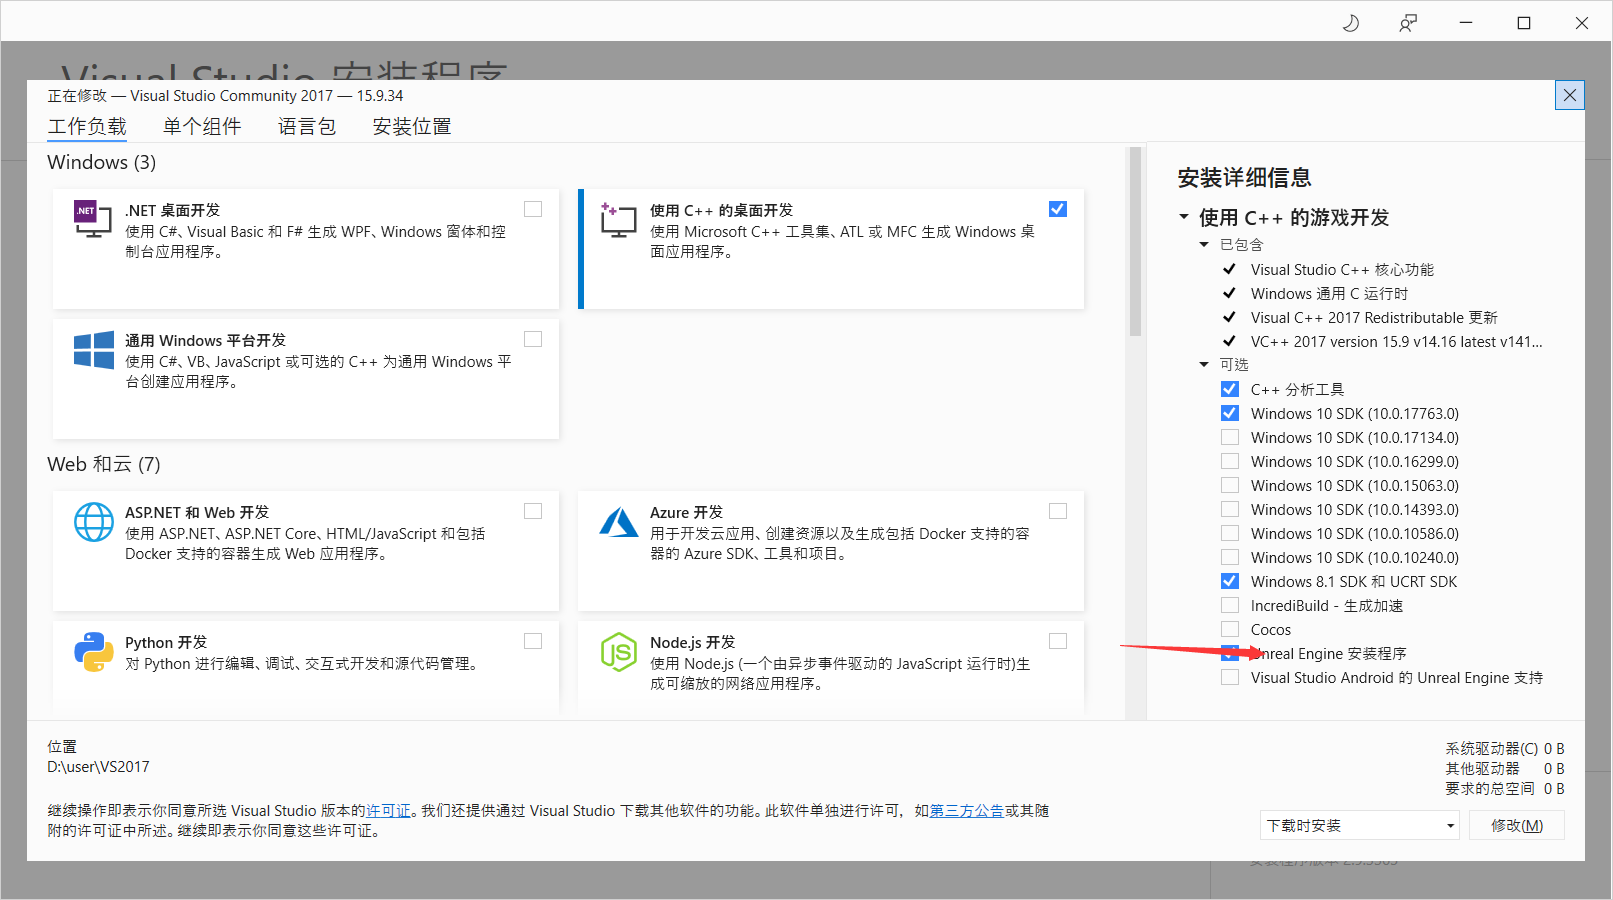Check Windows 10 SDK (10.0.17134.0)
The image size is (1613, 900).
1230,437
